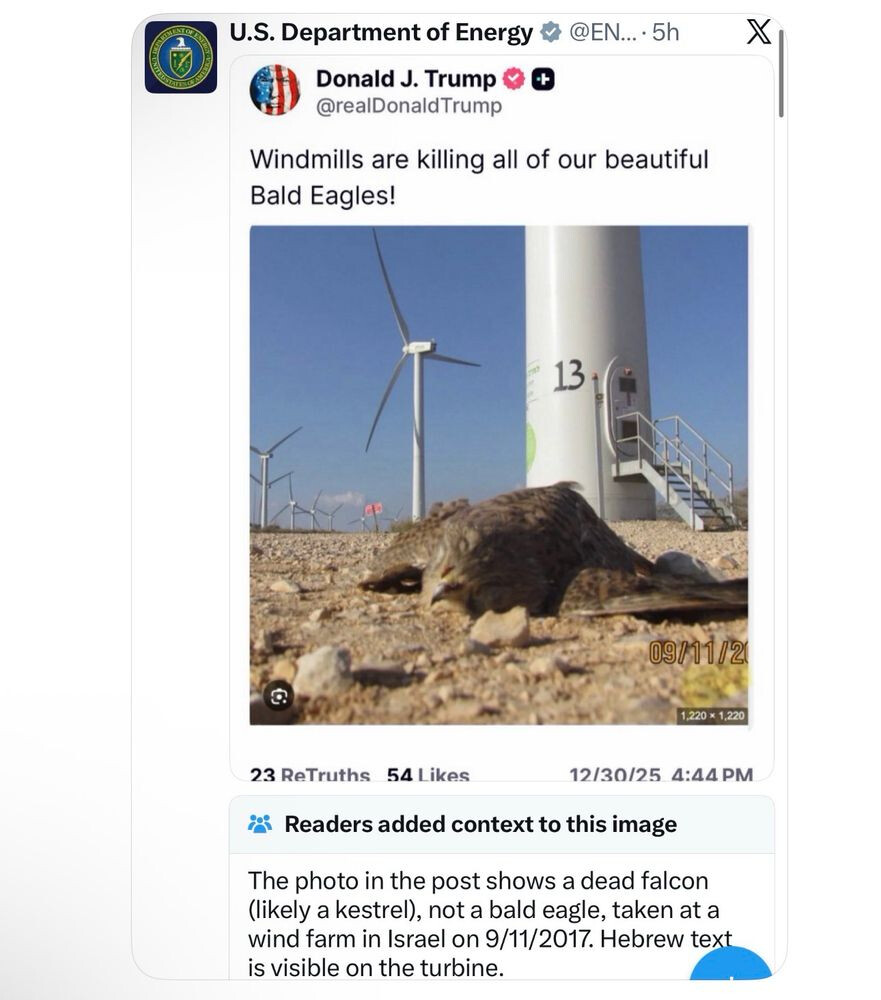The height and width of the screenshot is (1000, 881).
Task: Click the community notes people icon
Action: [260, 824]
